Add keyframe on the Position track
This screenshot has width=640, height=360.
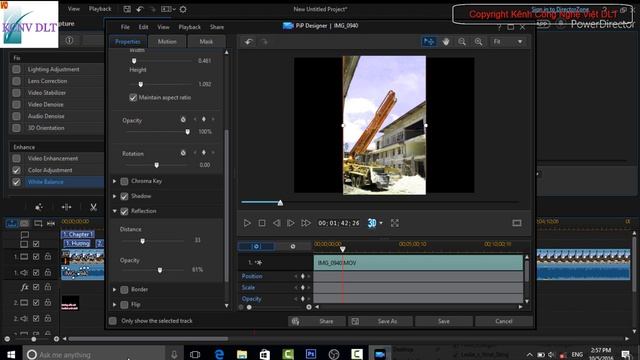(x=302, y=276)
